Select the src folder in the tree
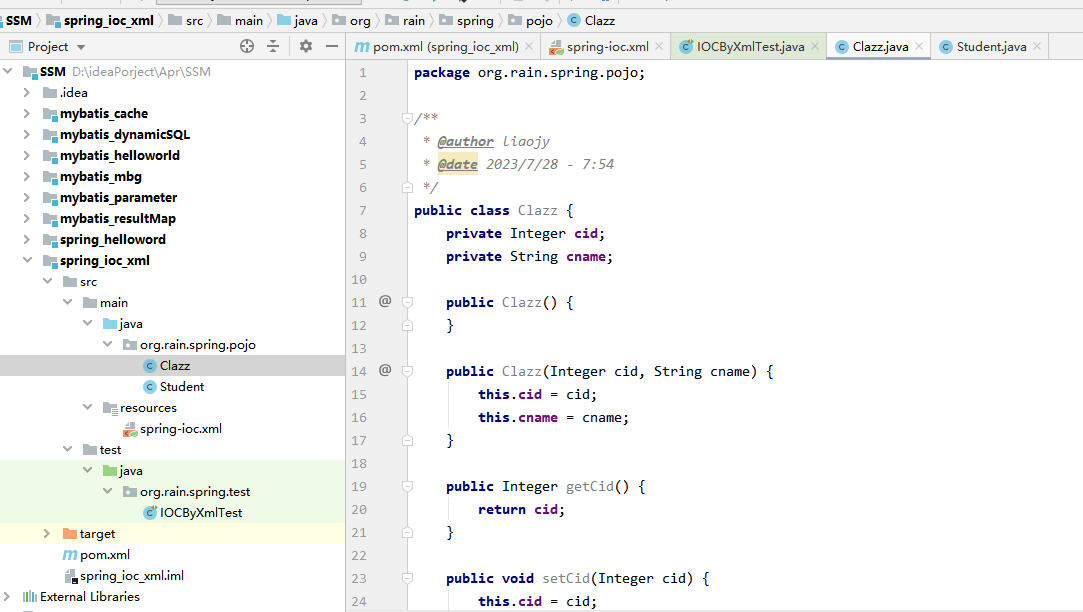Viewport: 1083px width, 612px height. tap(88, 282)
